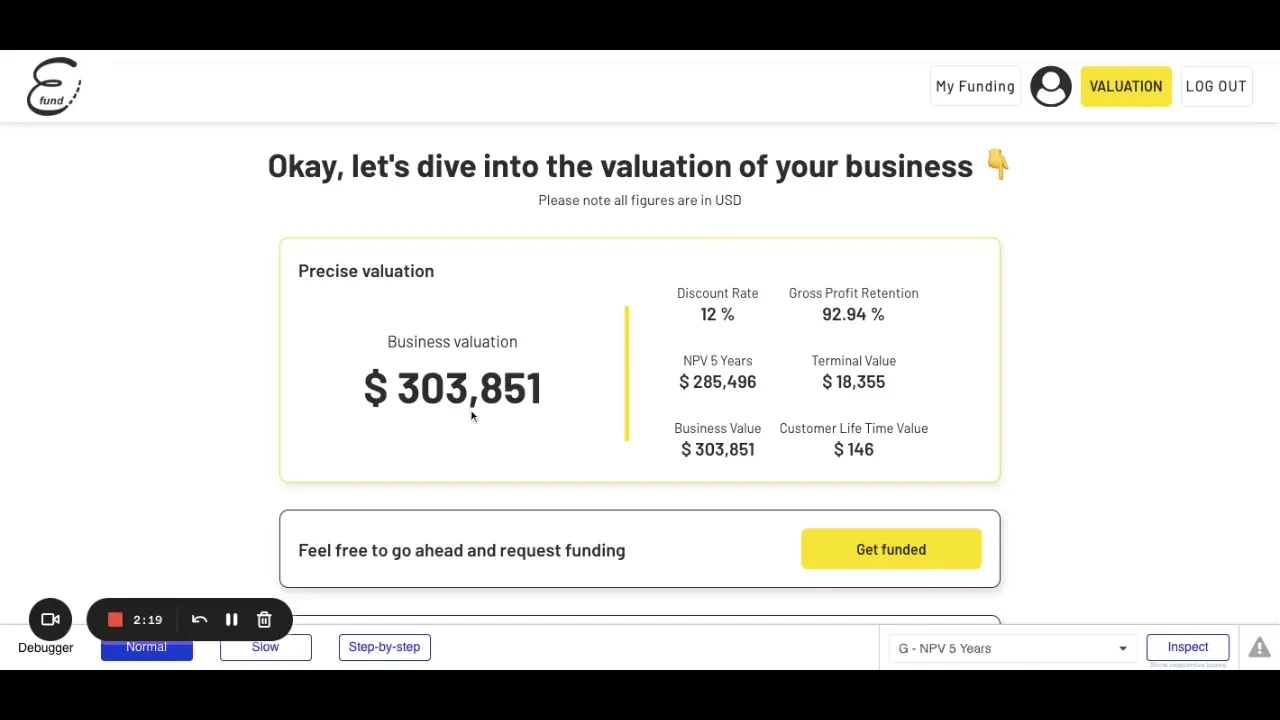Click the LOG OUT link

coord(1215,87)
